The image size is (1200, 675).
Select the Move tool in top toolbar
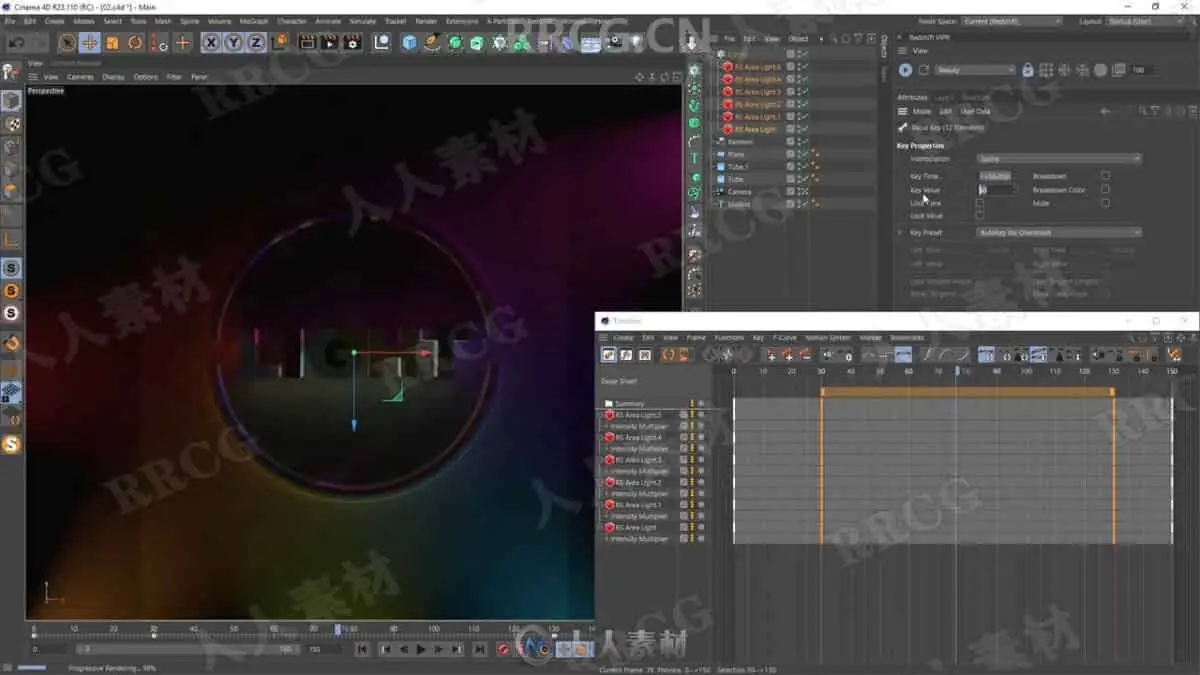click(89, 43)
